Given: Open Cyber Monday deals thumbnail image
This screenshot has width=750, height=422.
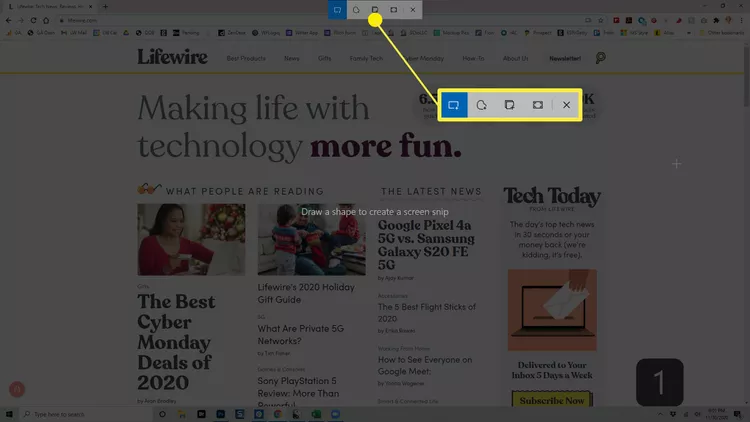Looking at the screenshot, I should (191, 239).
